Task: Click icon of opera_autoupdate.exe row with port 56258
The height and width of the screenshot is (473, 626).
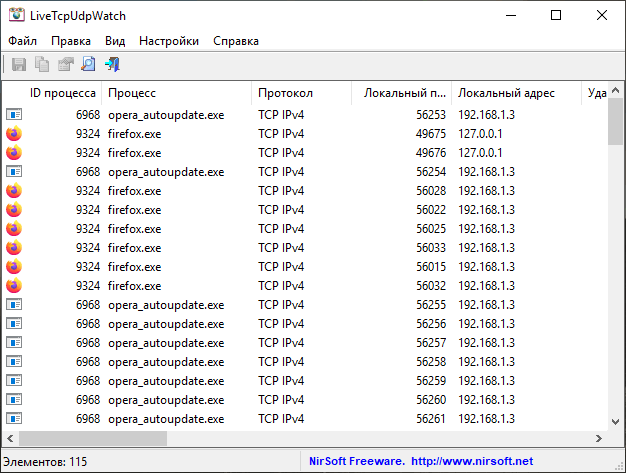Action: 14,362
